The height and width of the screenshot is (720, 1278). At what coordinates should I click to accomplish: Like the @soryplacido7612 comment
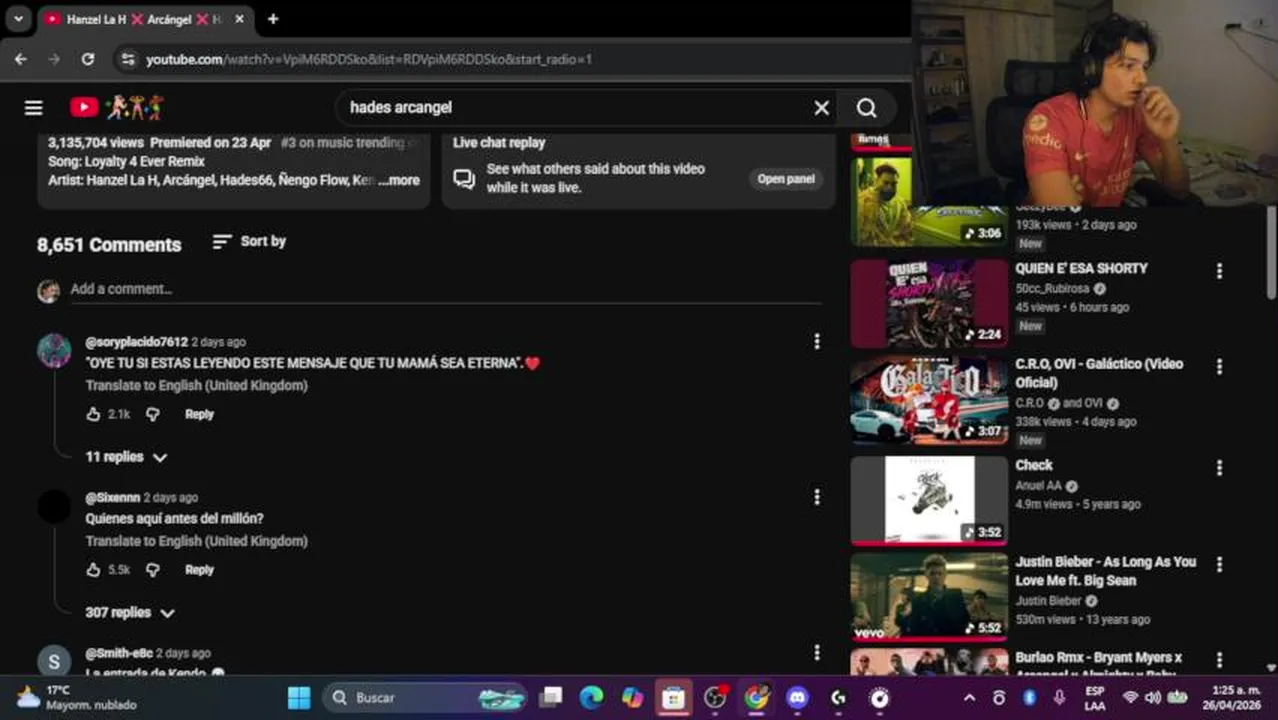(93, 414)
